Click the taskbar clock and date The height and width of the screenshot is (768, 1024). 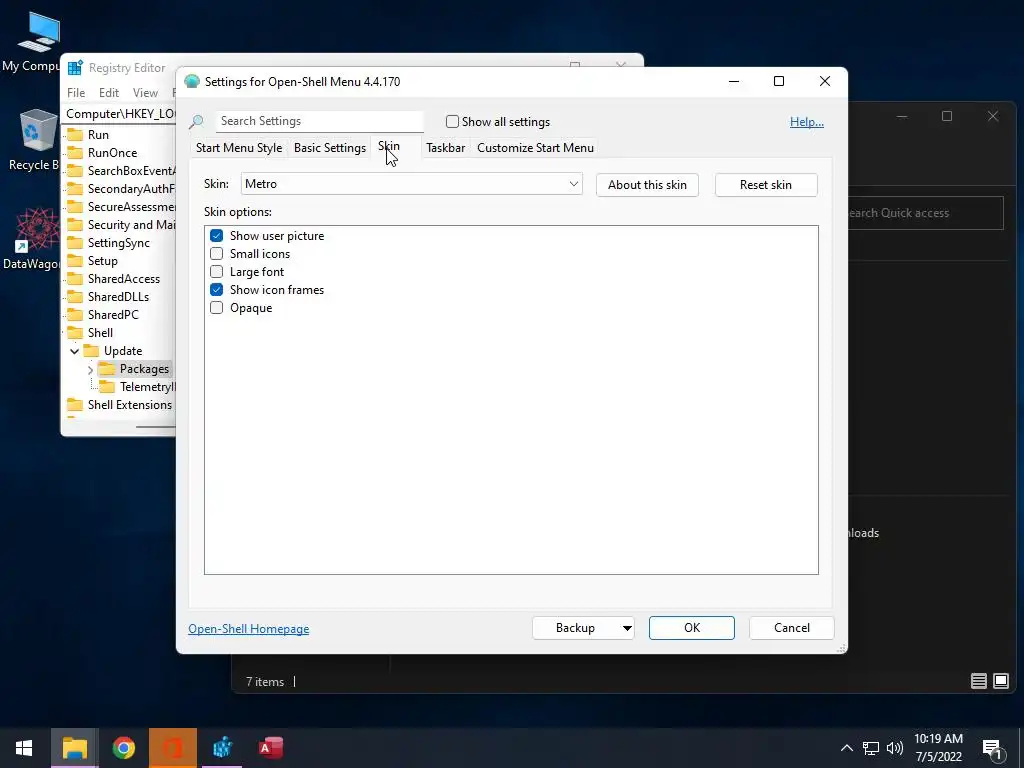(x=938, y=748)
